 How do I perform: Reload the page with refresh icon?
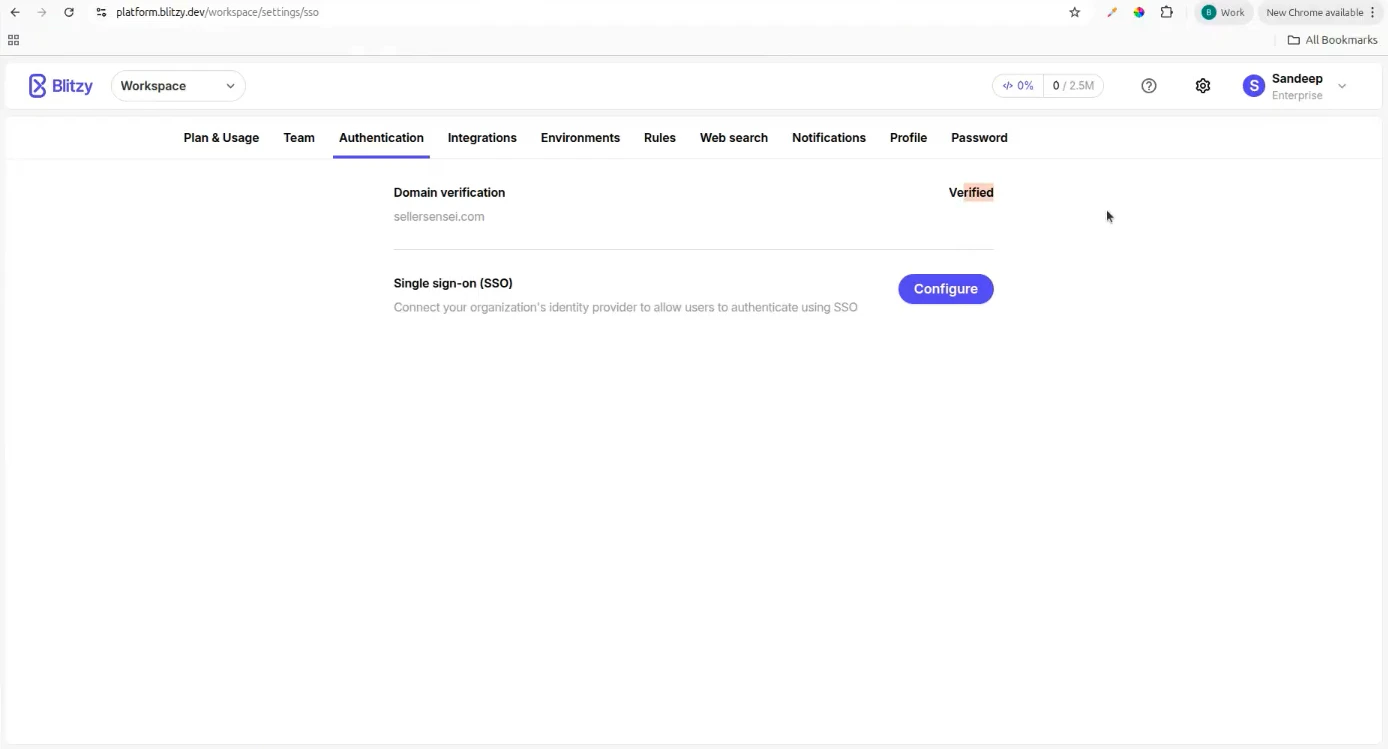tap(69, 12)
